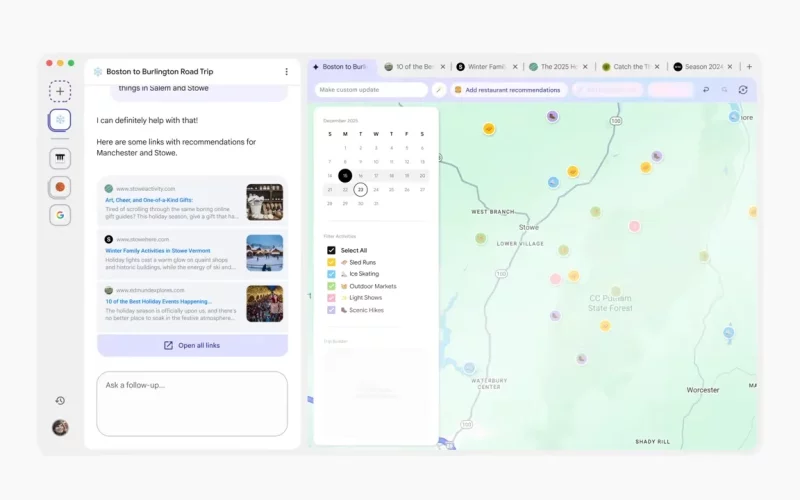The image size is (800, 500).
Task: Click the user profile avatar
Action: point(60,428)
